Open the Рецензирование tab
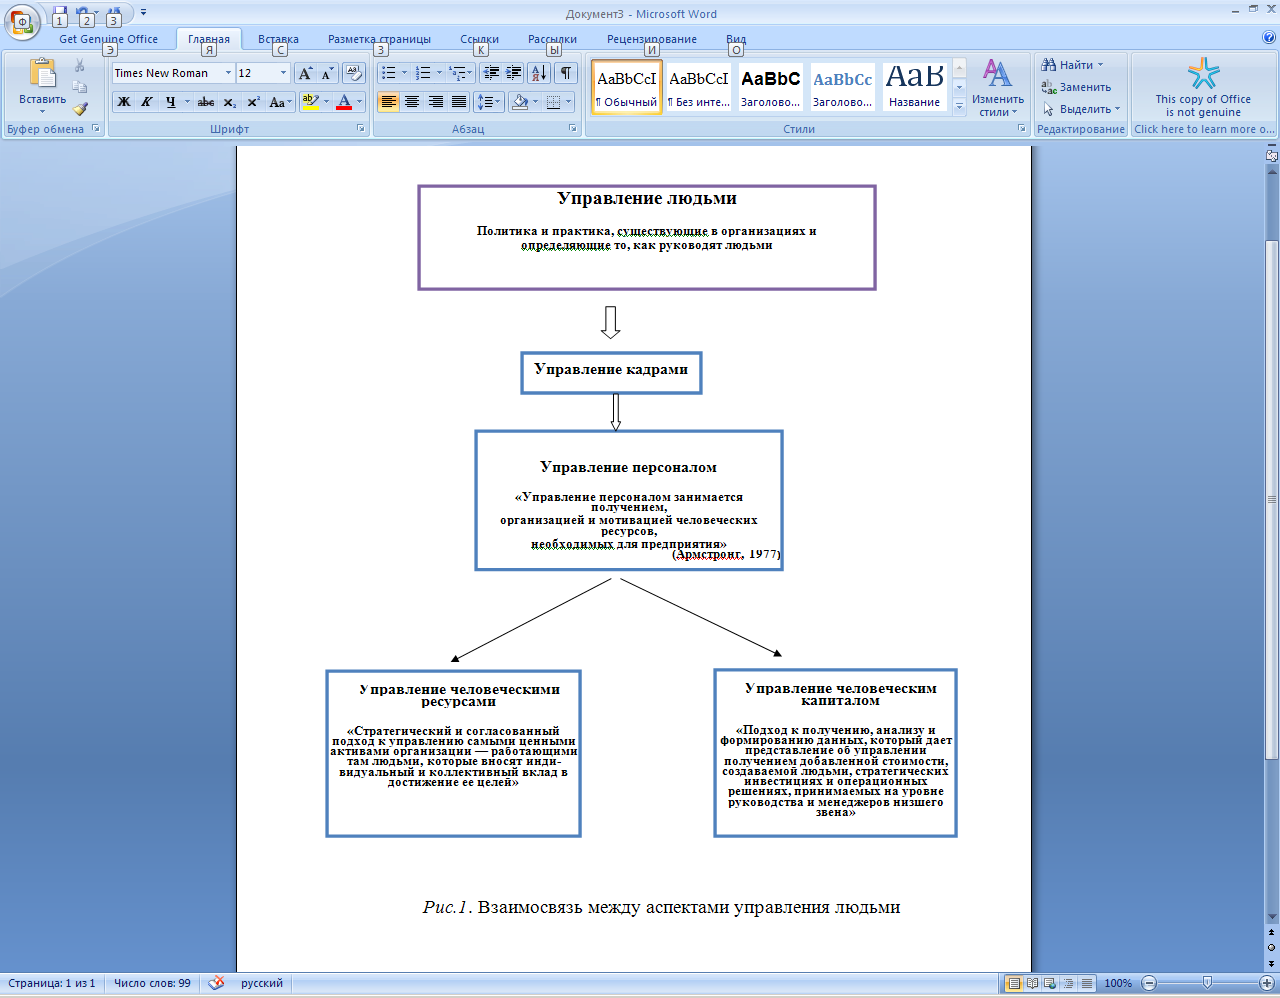The width and height of the screenshot is (1280, 998). (x=651, y=39)
